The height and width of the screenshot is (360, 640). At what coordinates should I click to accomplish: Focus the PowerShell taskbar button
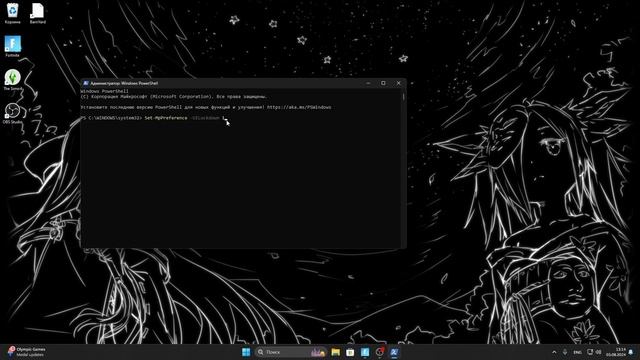coord(394,352)
